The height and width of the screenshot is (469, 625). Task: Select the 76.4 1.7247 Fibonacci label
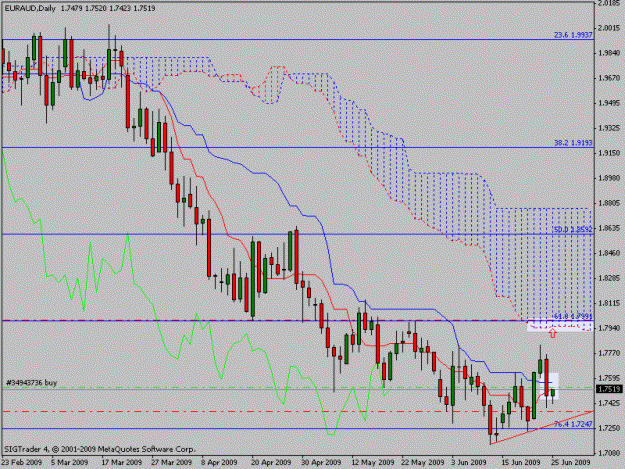pos(573,424)
